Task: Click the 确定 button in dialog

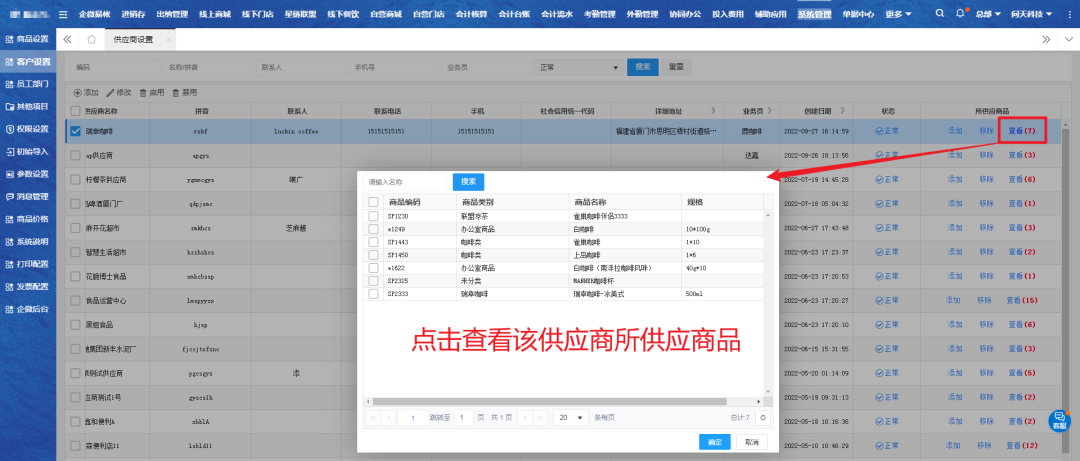Action: click(714, 441)
